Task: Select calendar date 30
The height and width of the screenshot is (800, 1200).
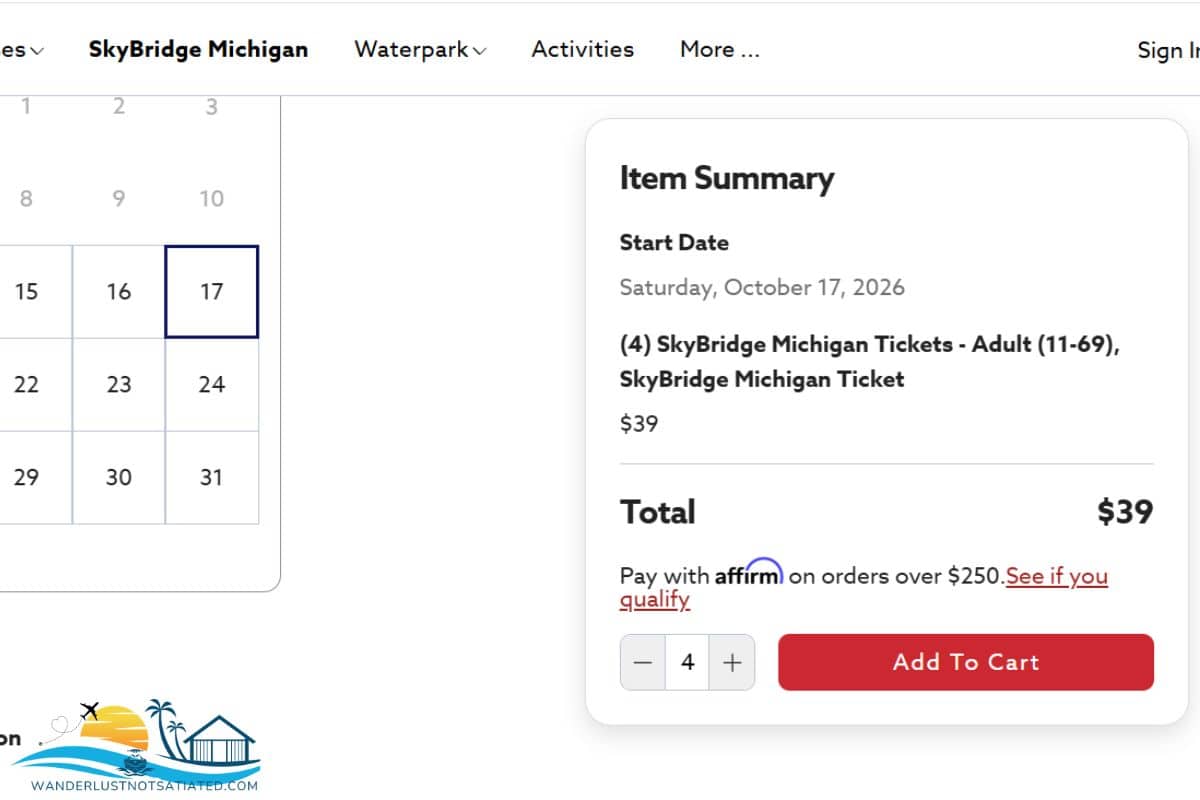Action: click(x=119, y=478)
